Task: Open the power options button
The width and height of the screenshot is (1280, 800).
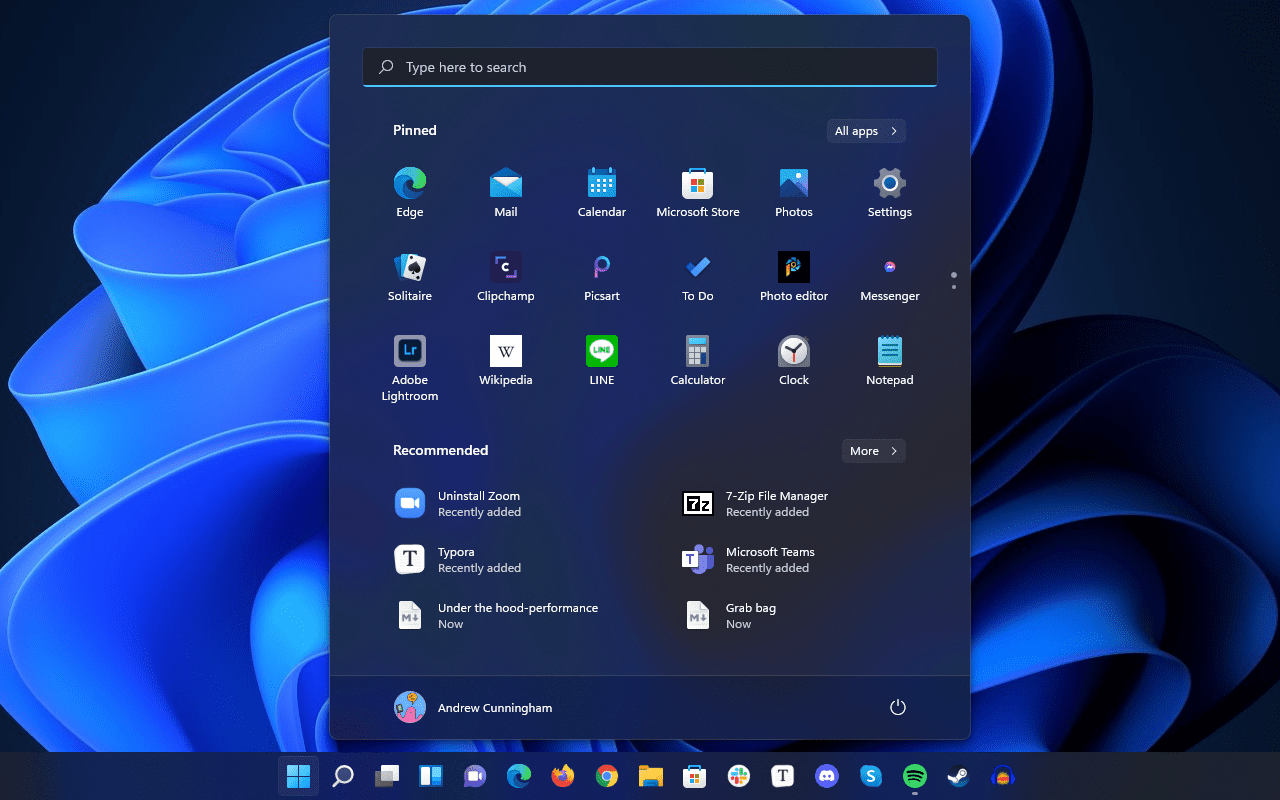Action: [897, 707]
